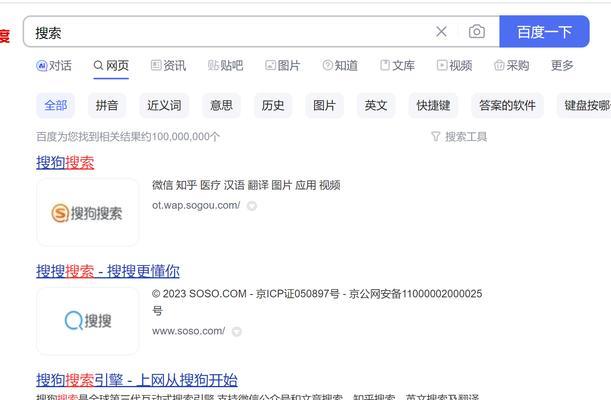Open the www.soso.com URL link
Screen dimensions: 611x400
point(189,331)
